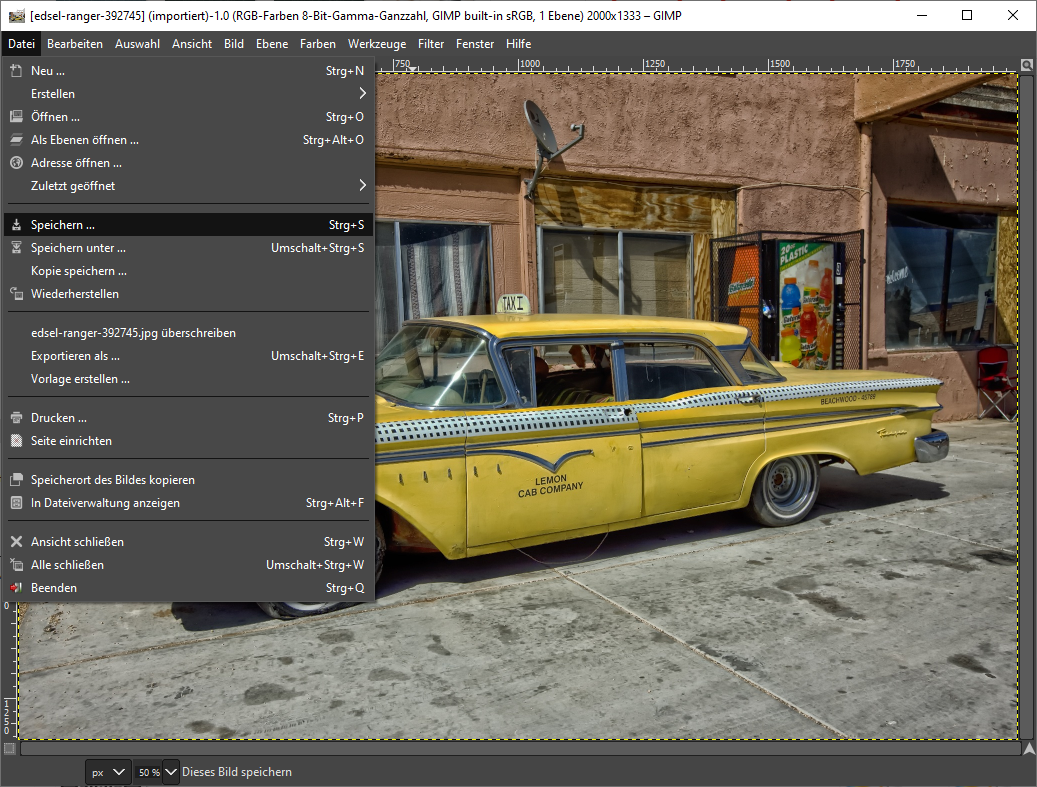This screenshot has width=1037, height=787.
Task: Click the Drucken printer icon
Action: [x=16, y=418]
